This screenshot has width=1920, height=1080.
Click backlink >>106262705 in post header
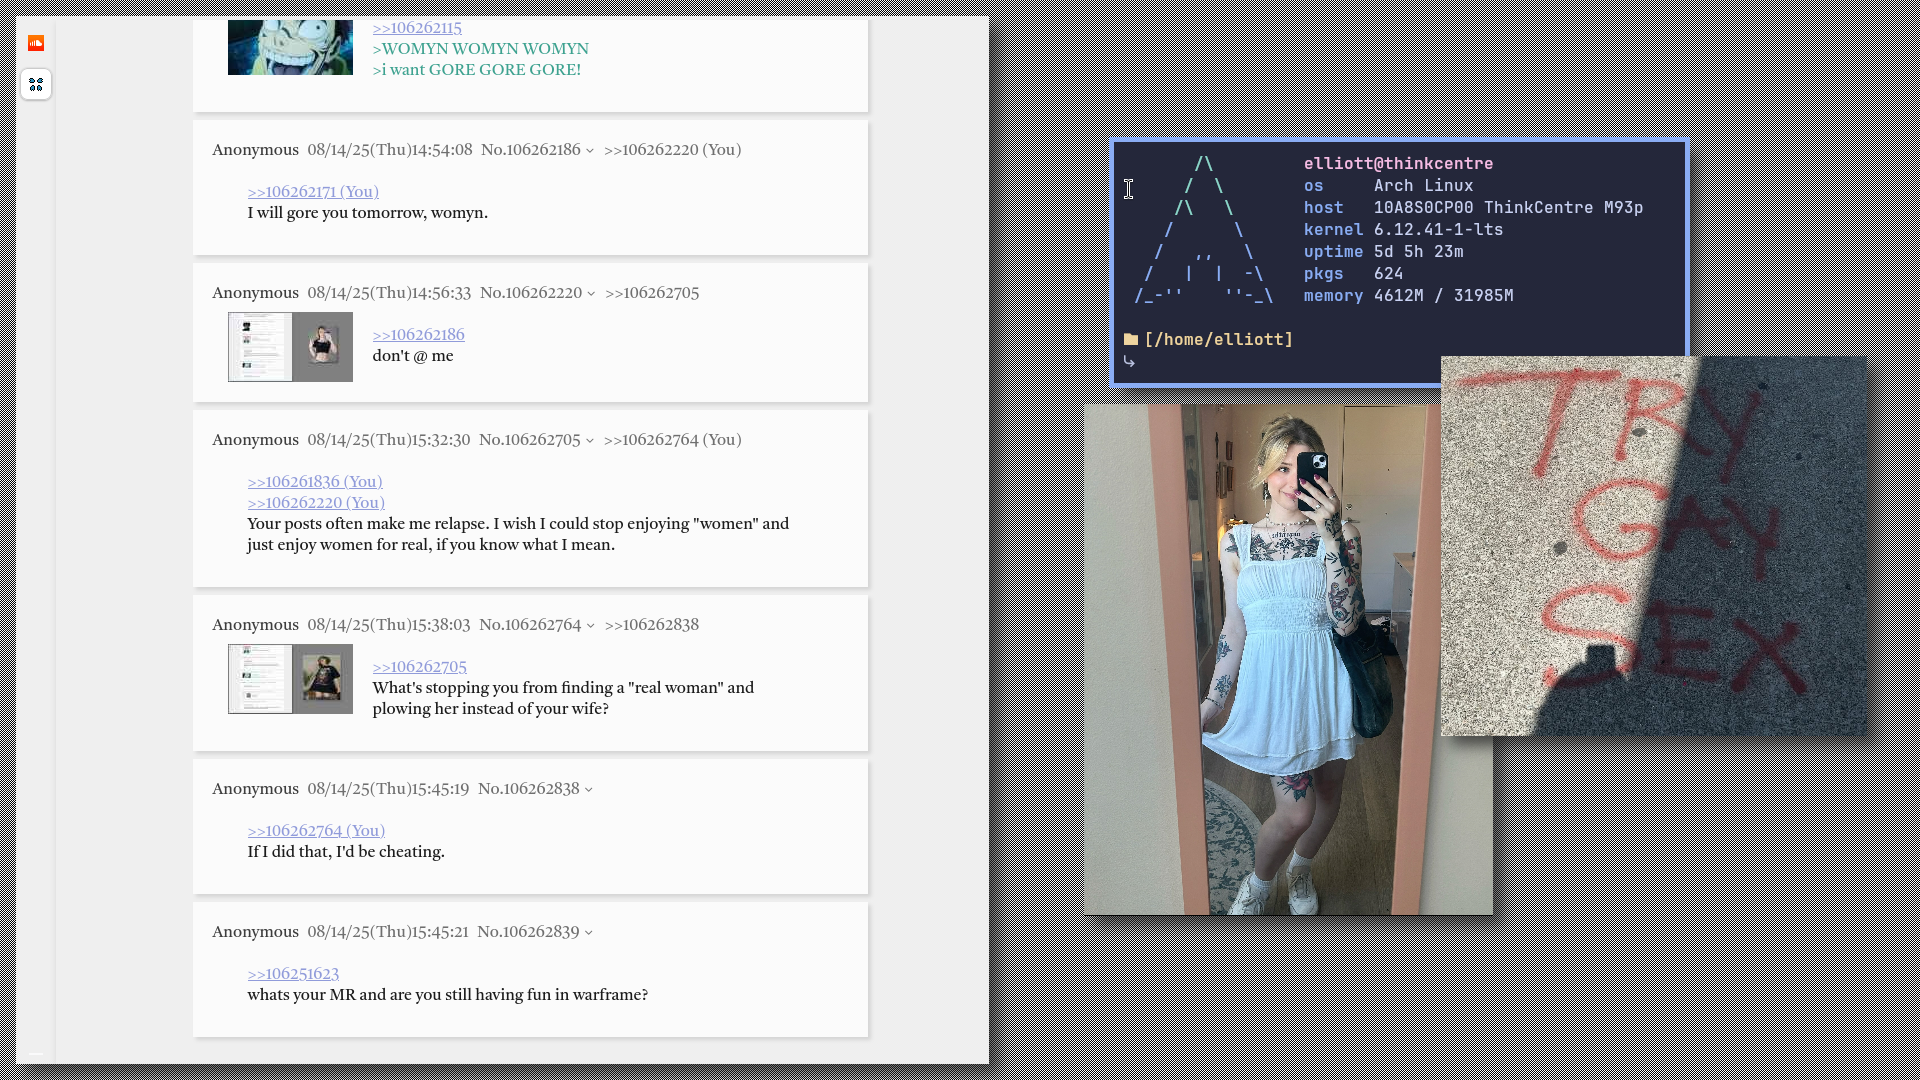click(x=652, y=293)
